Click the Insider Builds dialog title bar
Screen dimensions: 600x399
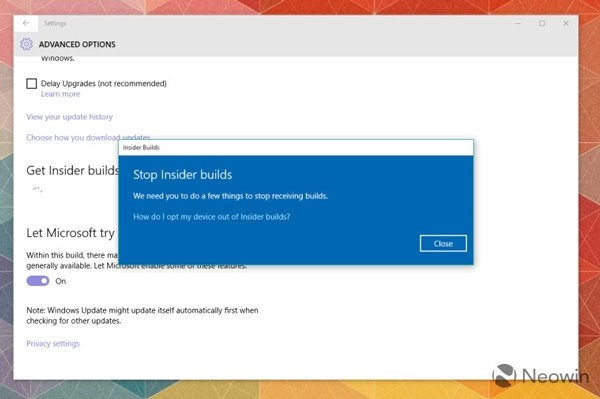pos(296,148)
